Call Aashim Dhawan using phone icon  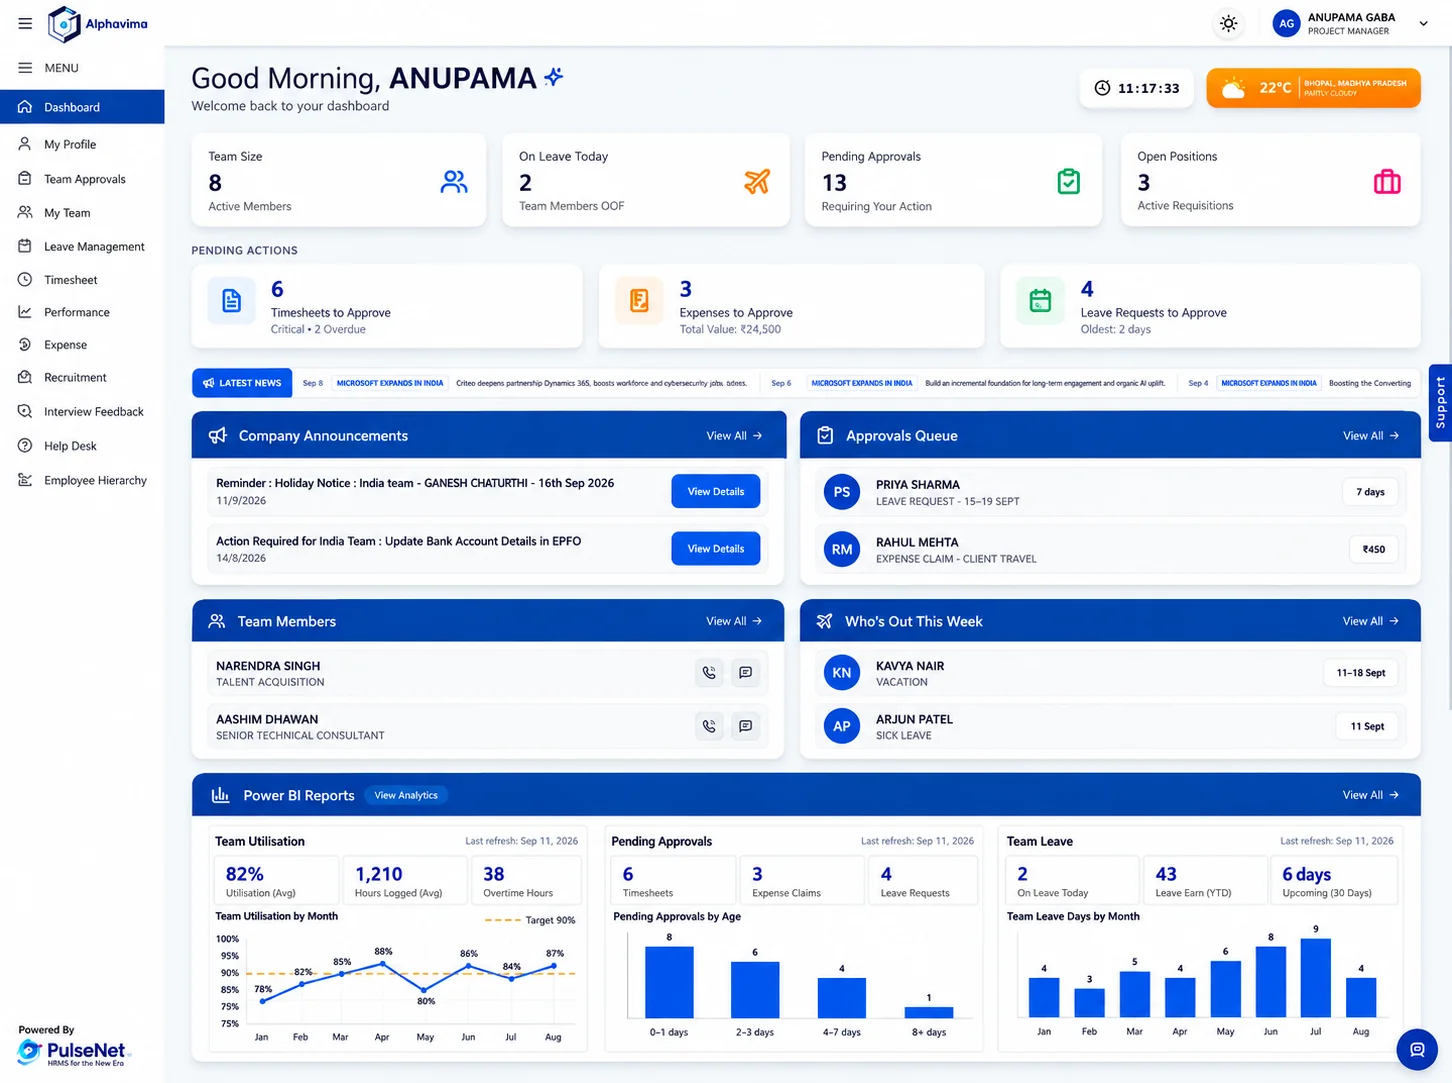tap(709, 726)
